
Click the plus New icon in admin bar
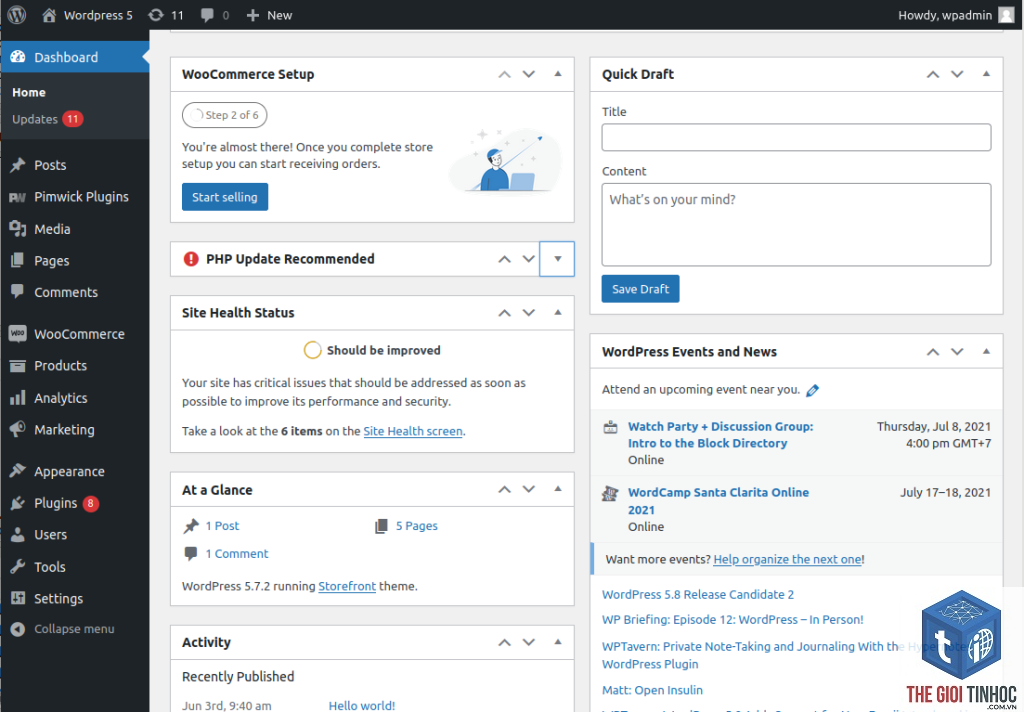(x=253, y=15)
